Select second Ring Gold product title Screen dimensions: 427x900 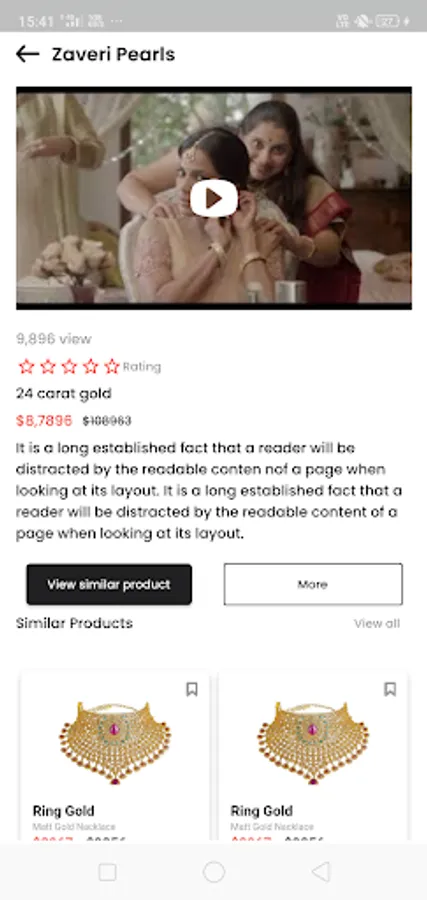[x=262, y=811]
